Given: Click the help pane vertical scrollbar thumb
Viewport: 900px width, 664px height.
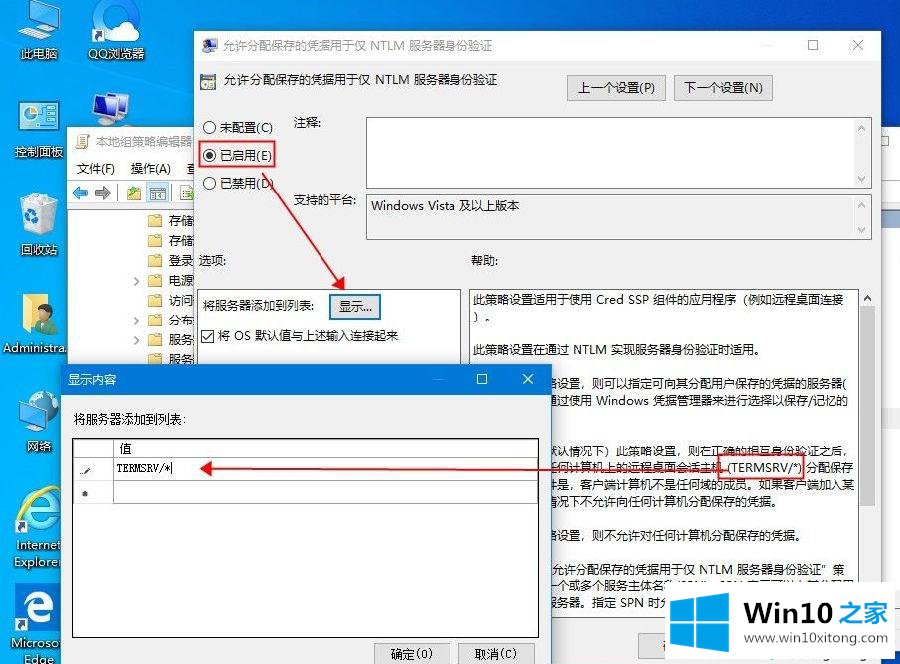Looking at the screenshot, I should (867, 405).
